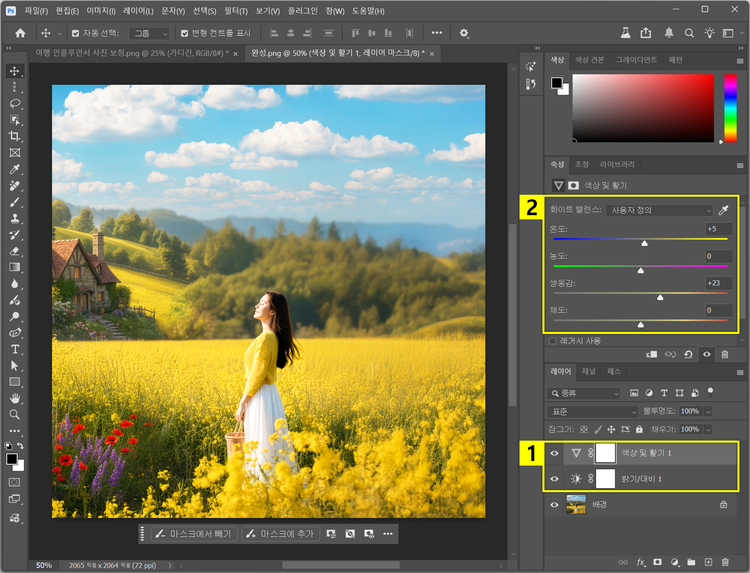Select the Hand tool

[15, 398]
